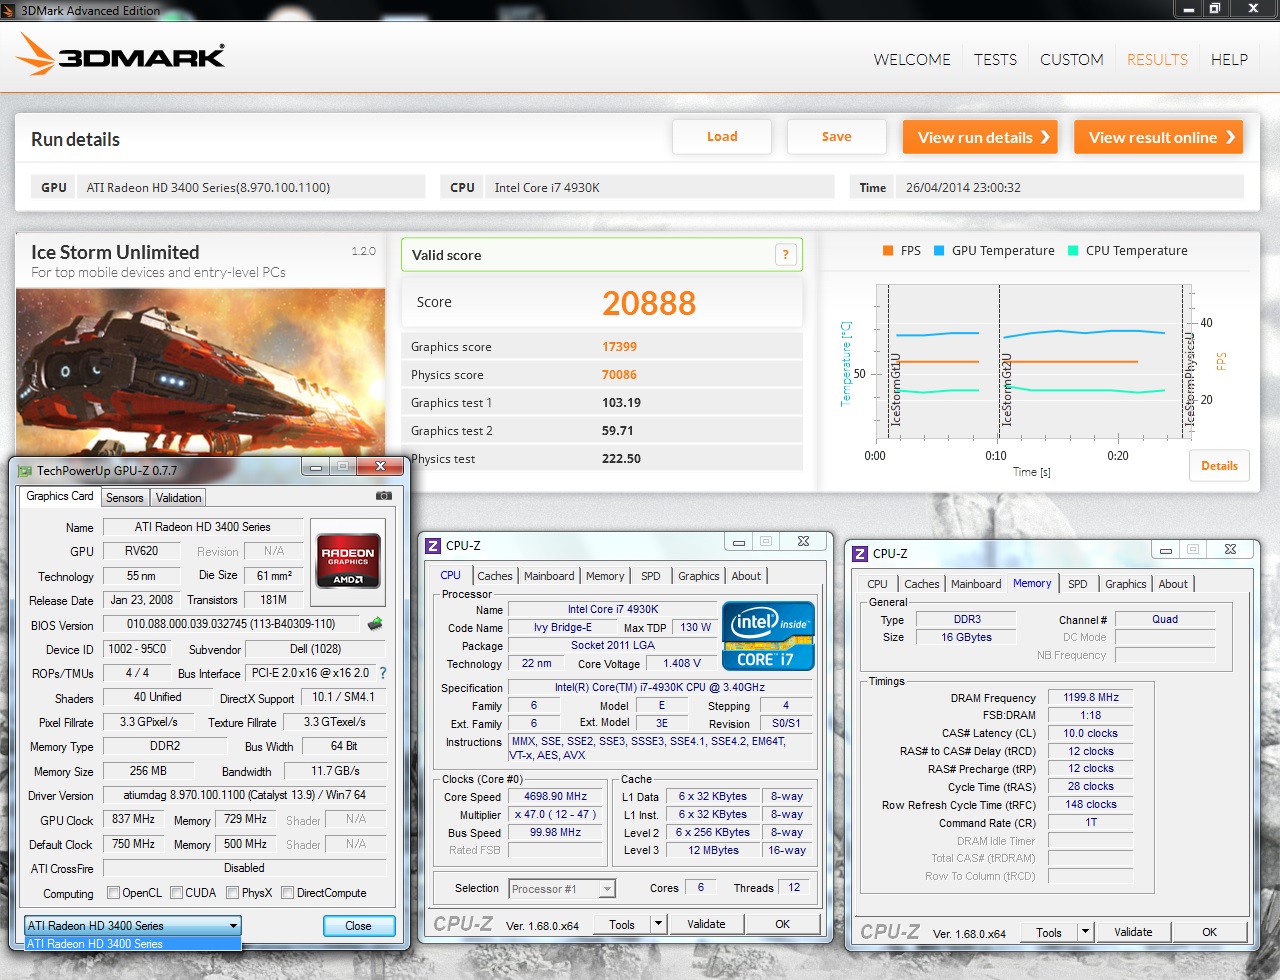
Task: Select ATI Radeon HD 3400 Series list entry
Action: 133,944
